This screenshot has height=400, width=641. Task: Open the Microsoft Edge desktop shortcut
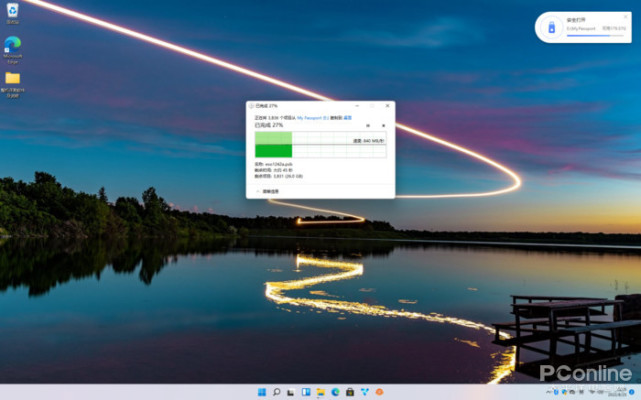pyautogui.click(x=12, y=49)
